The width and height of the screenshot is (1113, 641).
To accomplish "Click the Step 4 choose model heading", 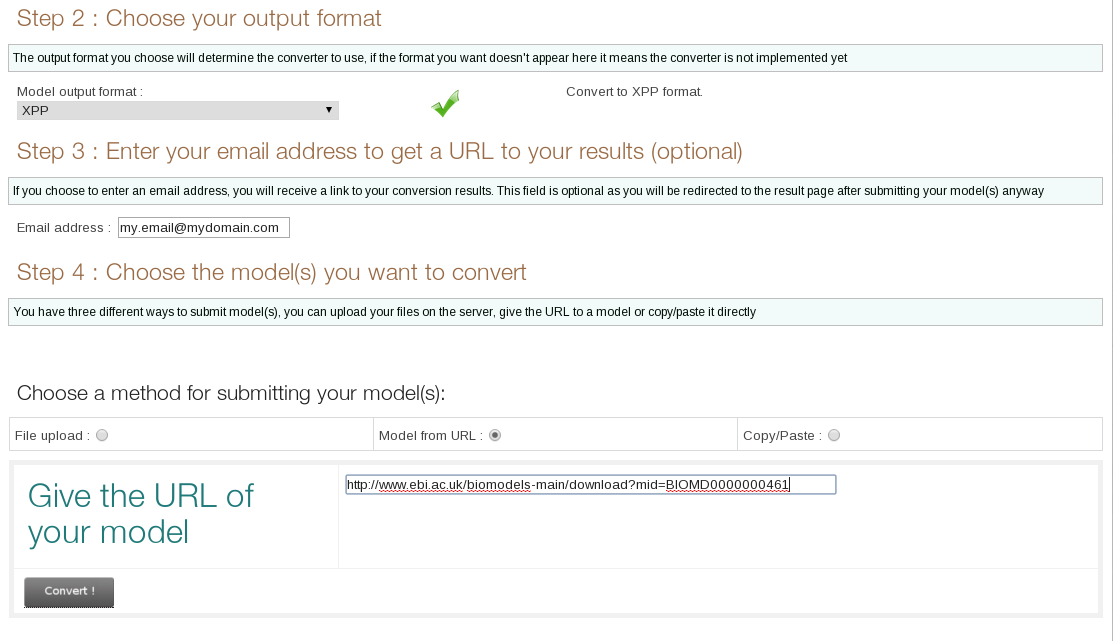I will click(271, 272).
